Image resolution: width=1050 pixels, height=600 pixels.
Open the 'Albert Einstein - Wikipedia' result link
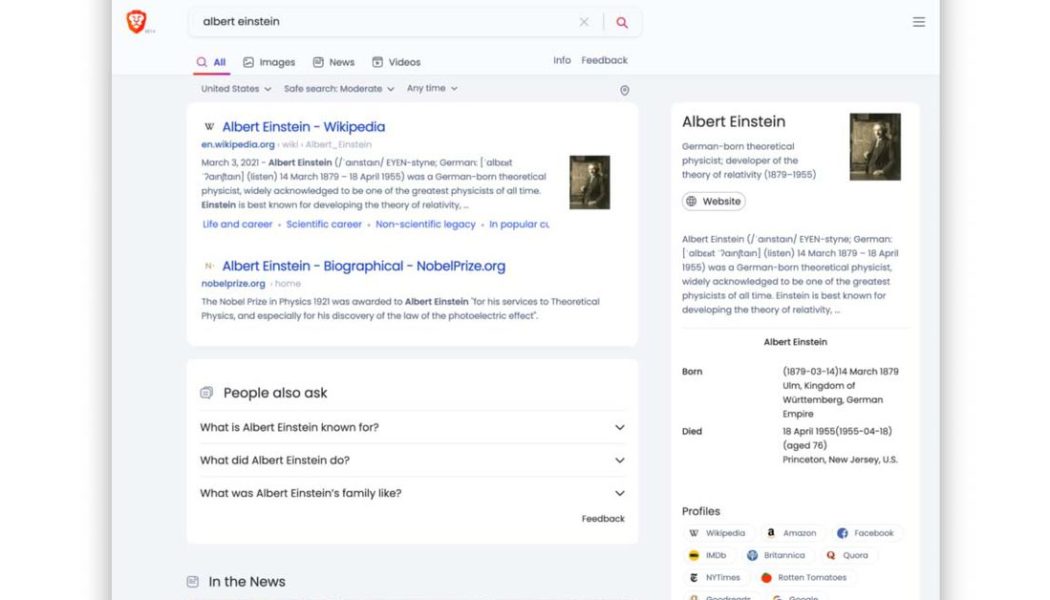pyautogui.click(x=305, y=126)
